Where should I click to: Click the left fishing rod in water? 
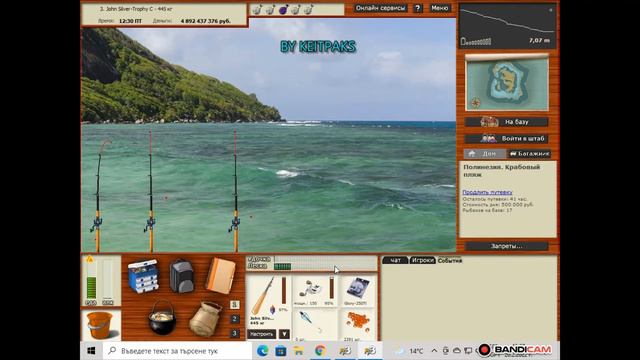click(98, 196)
